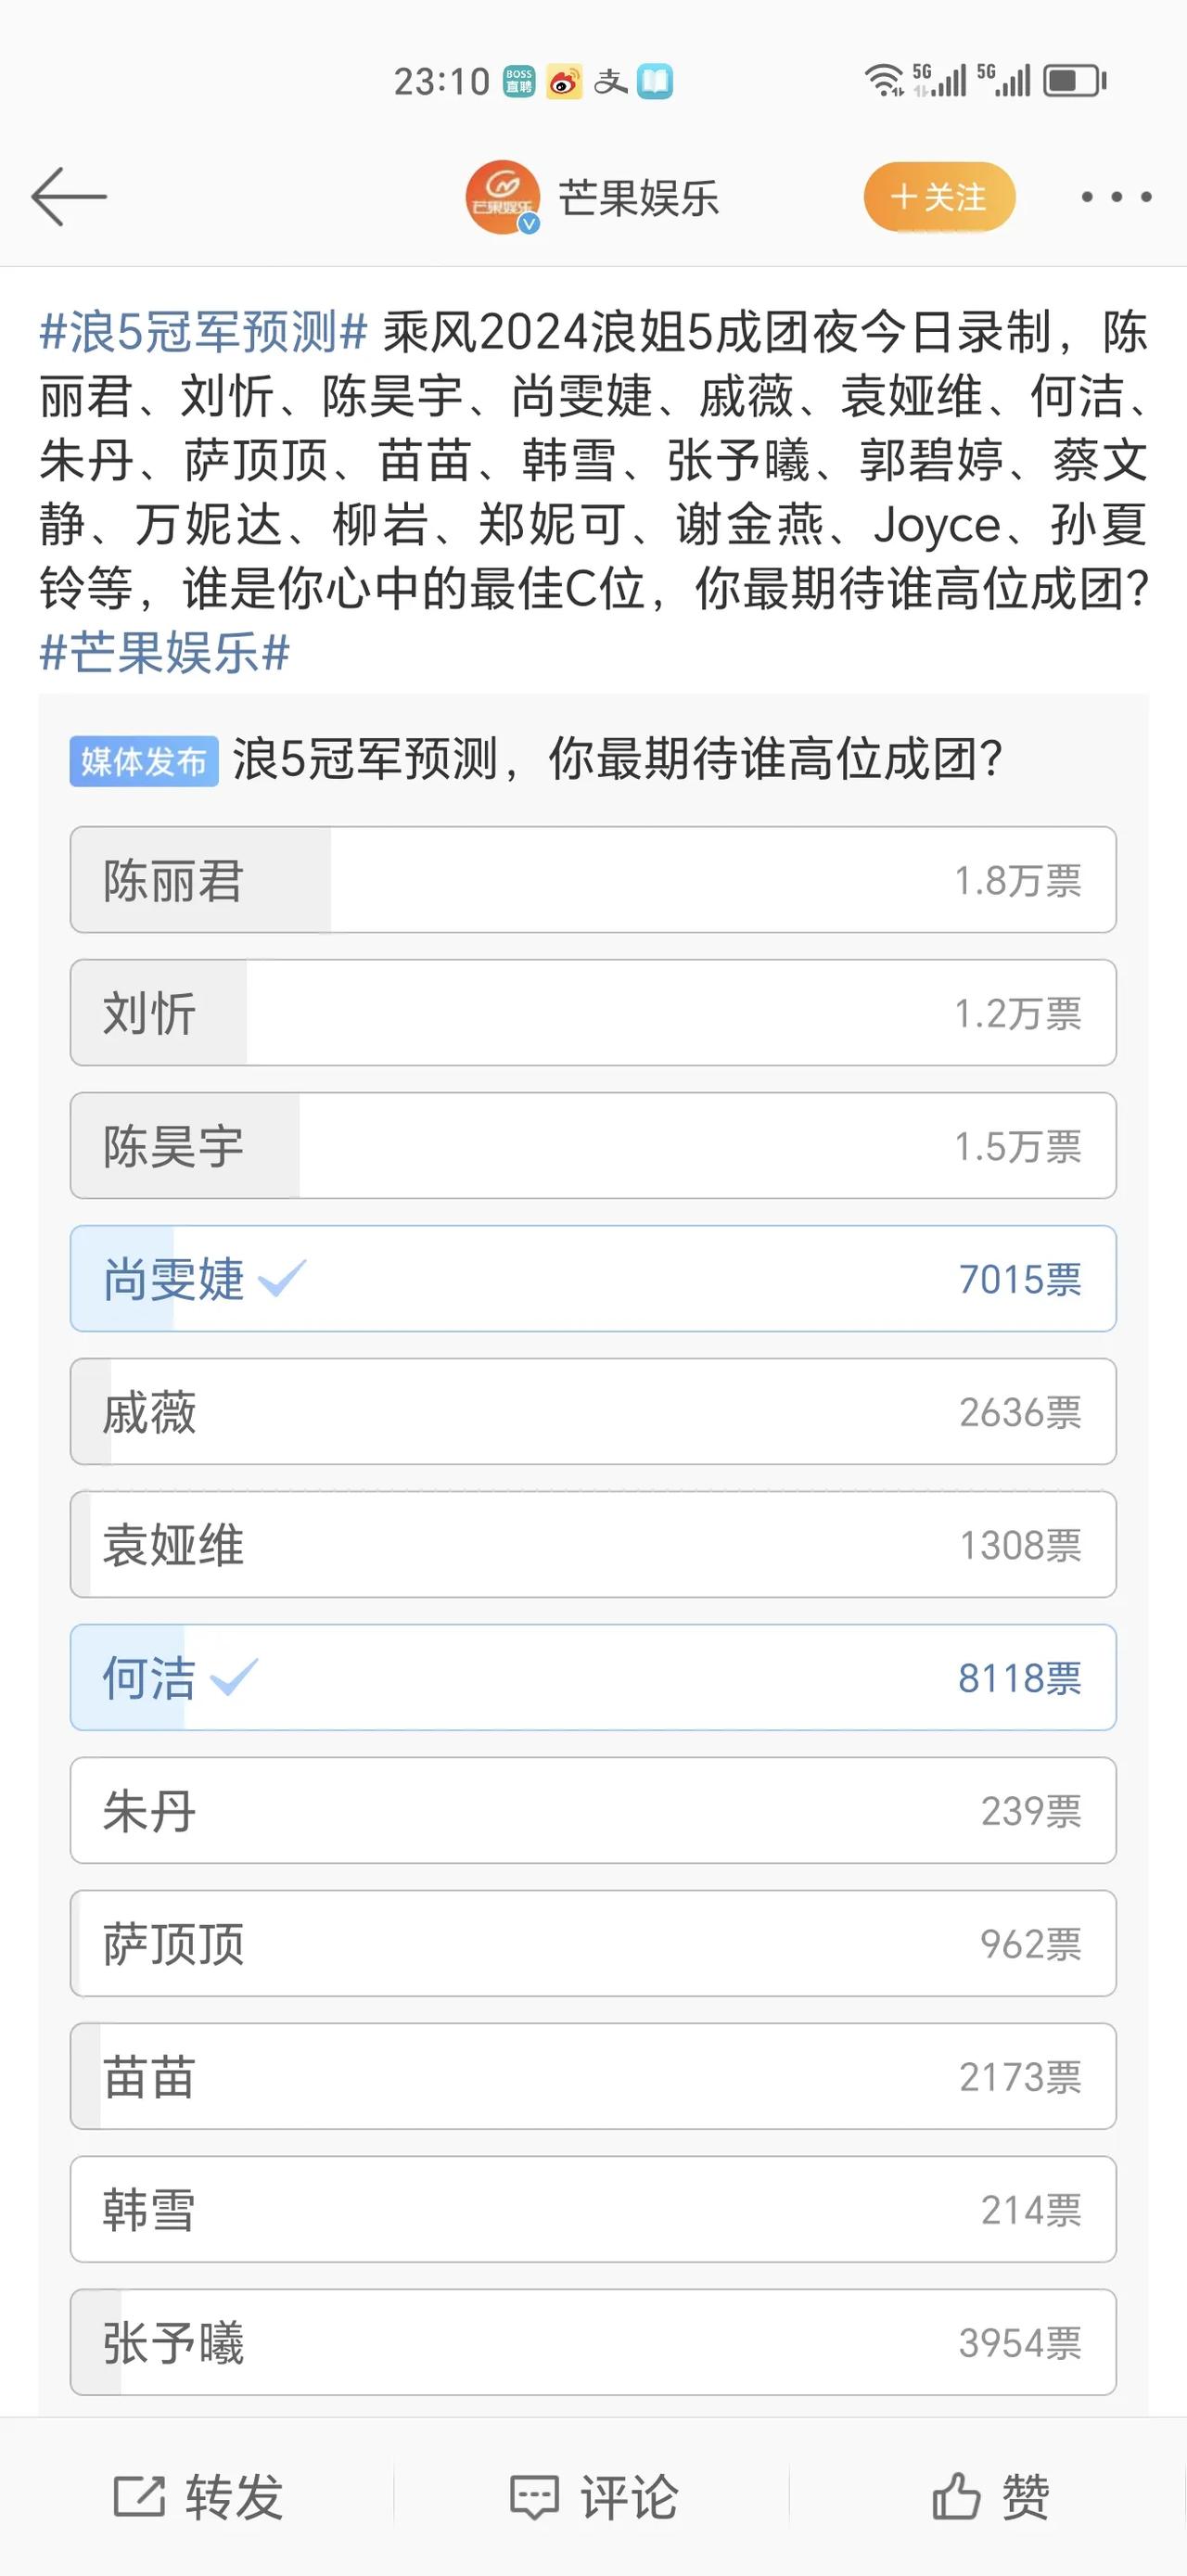Tap the back arrow icon
Viewport: 1187px width, 2576px height.
(x=69, y=196)
